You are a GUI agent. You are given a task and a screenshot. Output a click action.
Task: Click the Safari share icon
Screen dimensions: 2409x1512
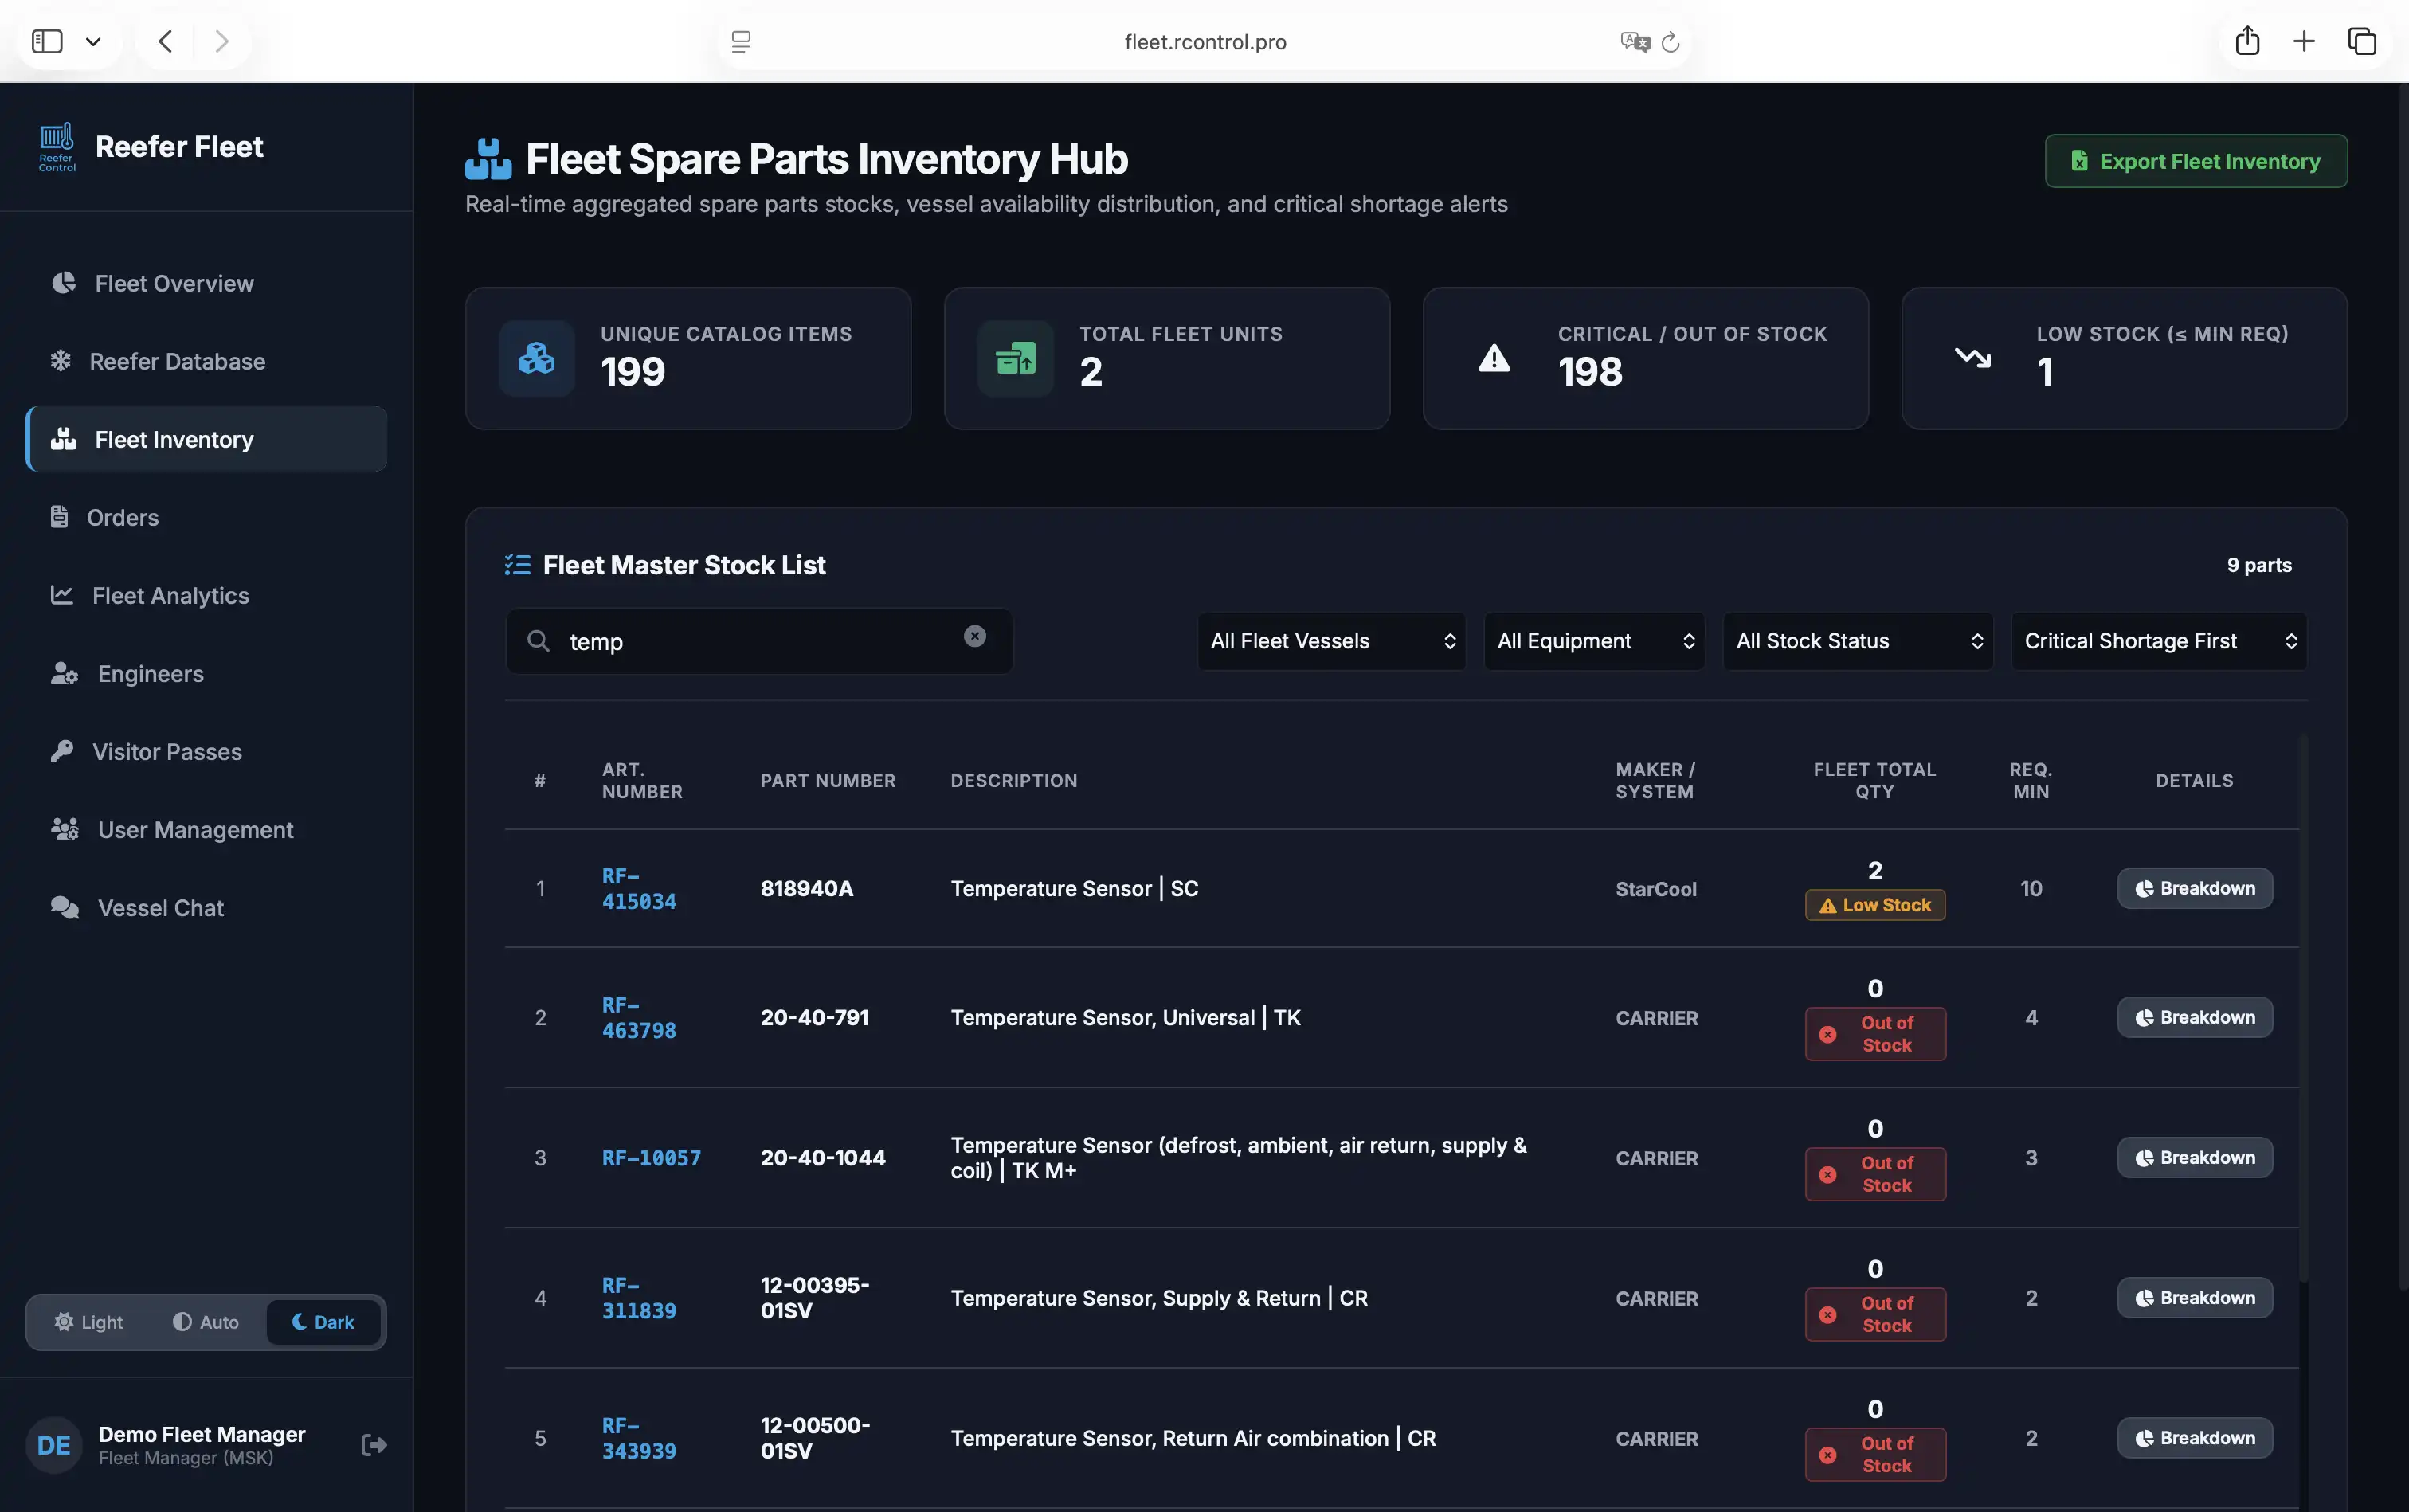pos(2247,40)
